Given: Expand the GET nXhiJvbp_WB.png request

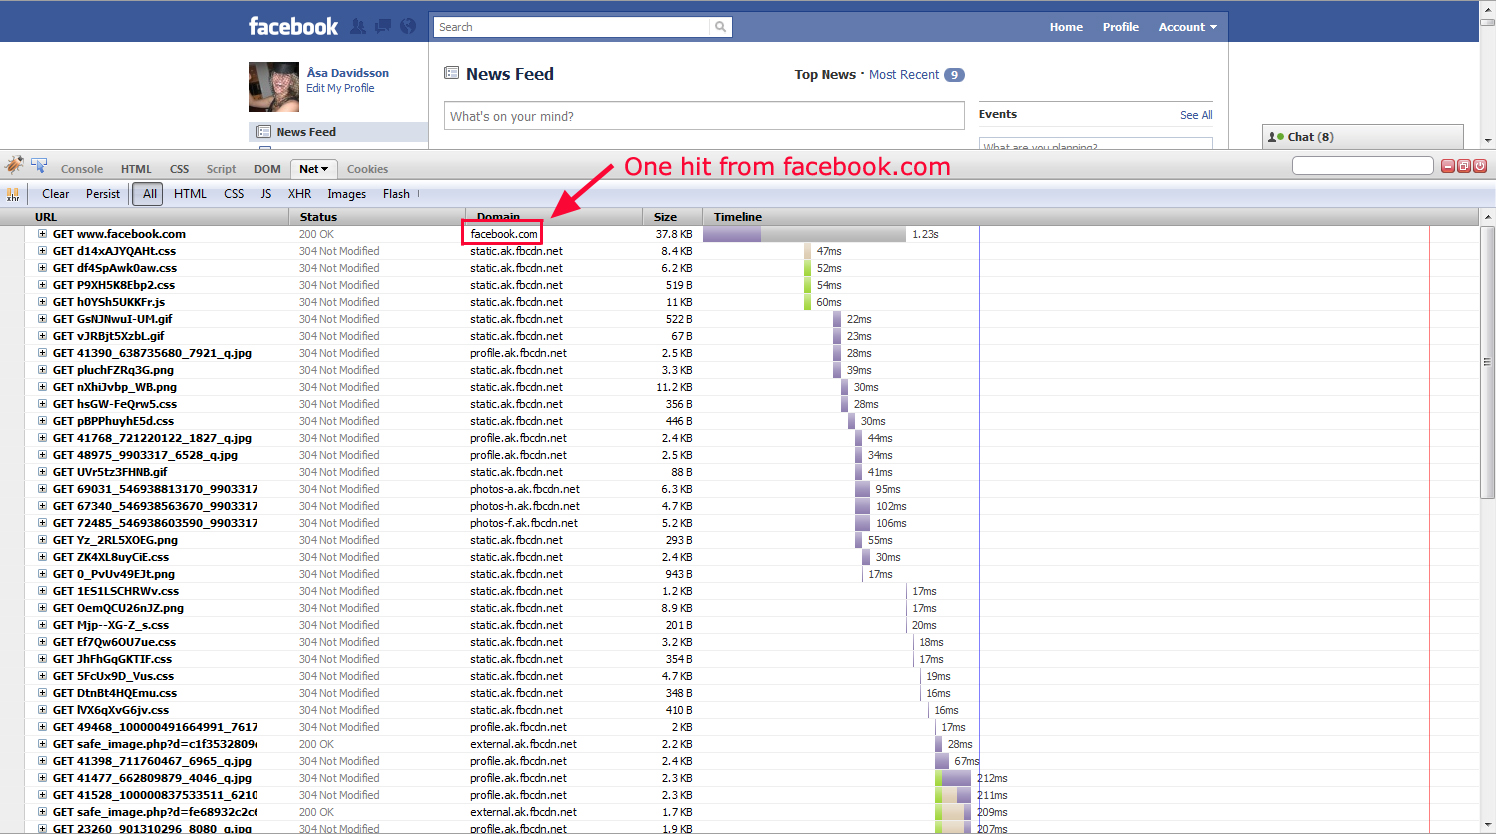Looking at the screenshot, I should [x=43, y=387].
